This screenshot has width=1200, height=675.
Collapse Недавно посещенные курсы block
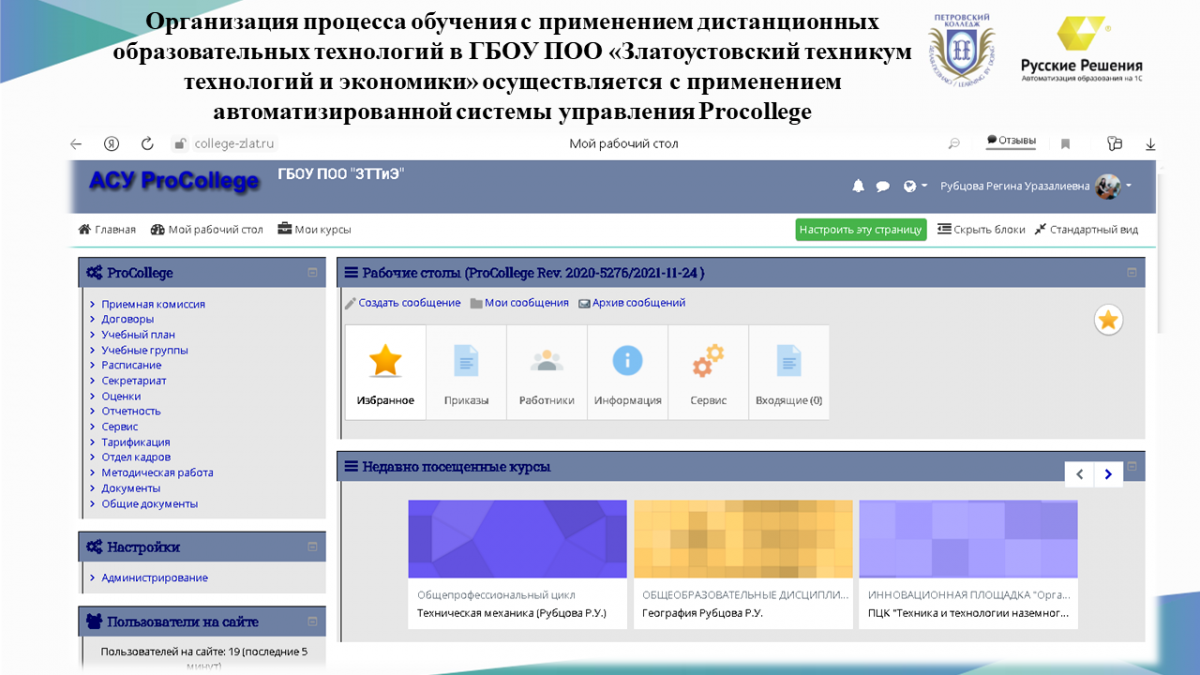coord(1132,466)
